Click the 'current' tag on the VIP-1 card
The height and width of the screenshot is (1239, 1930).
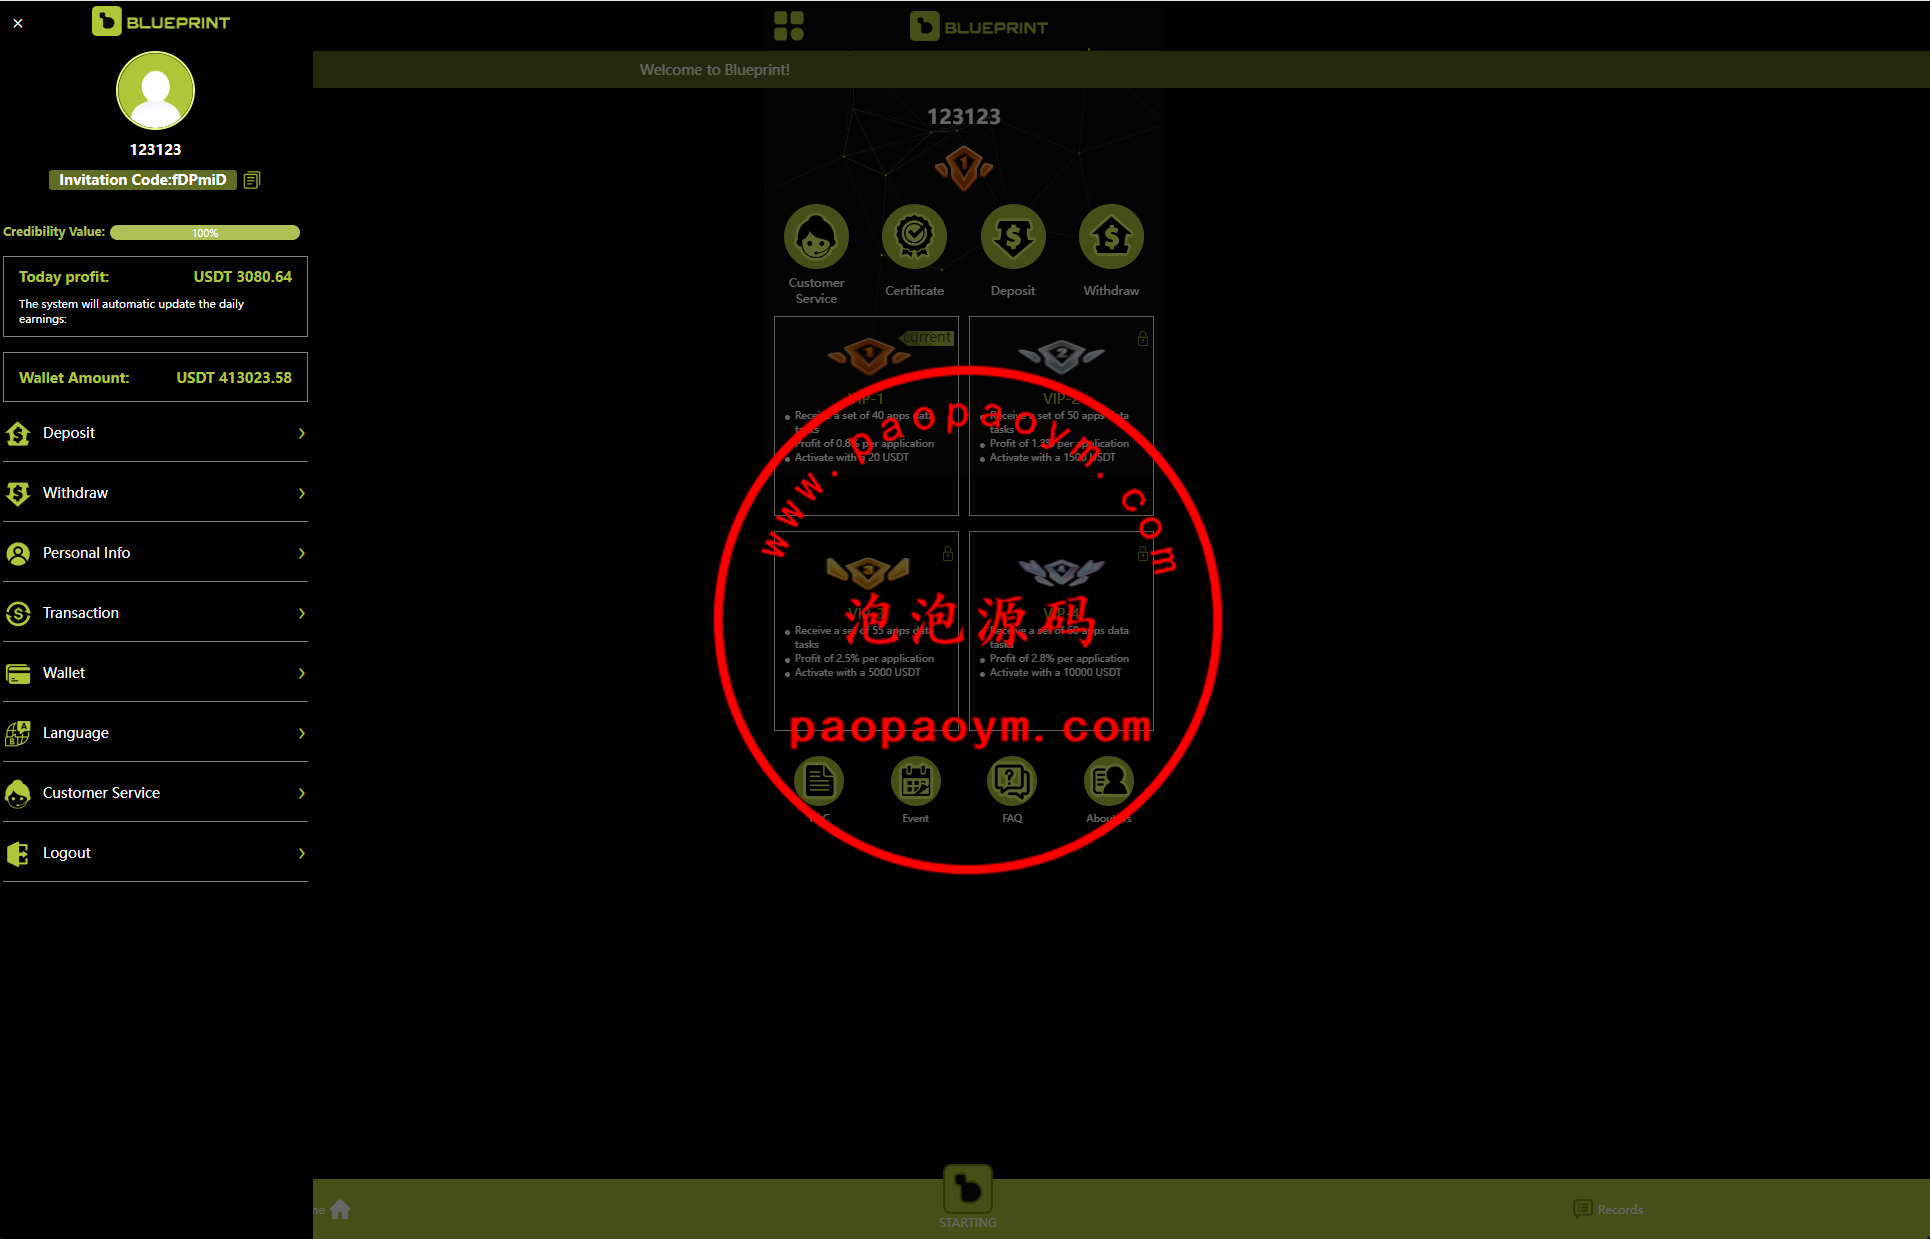click(926, 338)
